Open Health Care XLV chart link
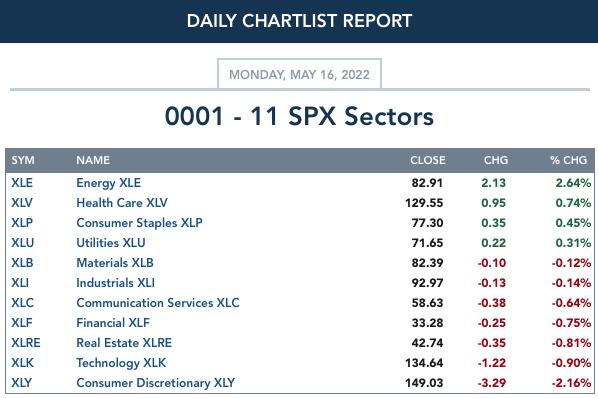This screenshot has height=398, width=598. click(x=122, y=203)
